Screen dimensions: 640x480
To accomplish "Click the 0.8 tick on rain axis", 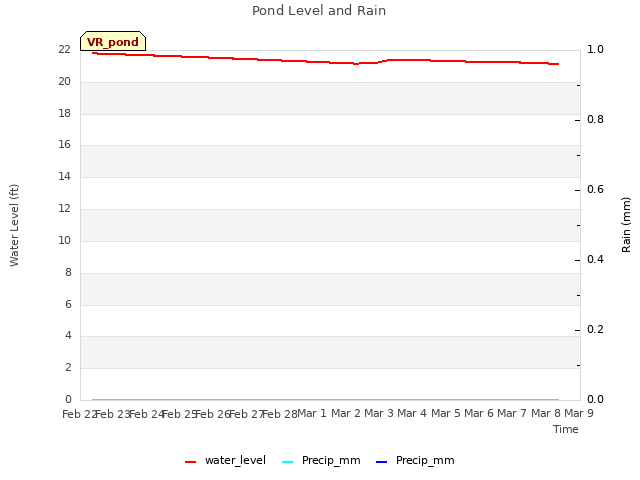I will point(595,119).
